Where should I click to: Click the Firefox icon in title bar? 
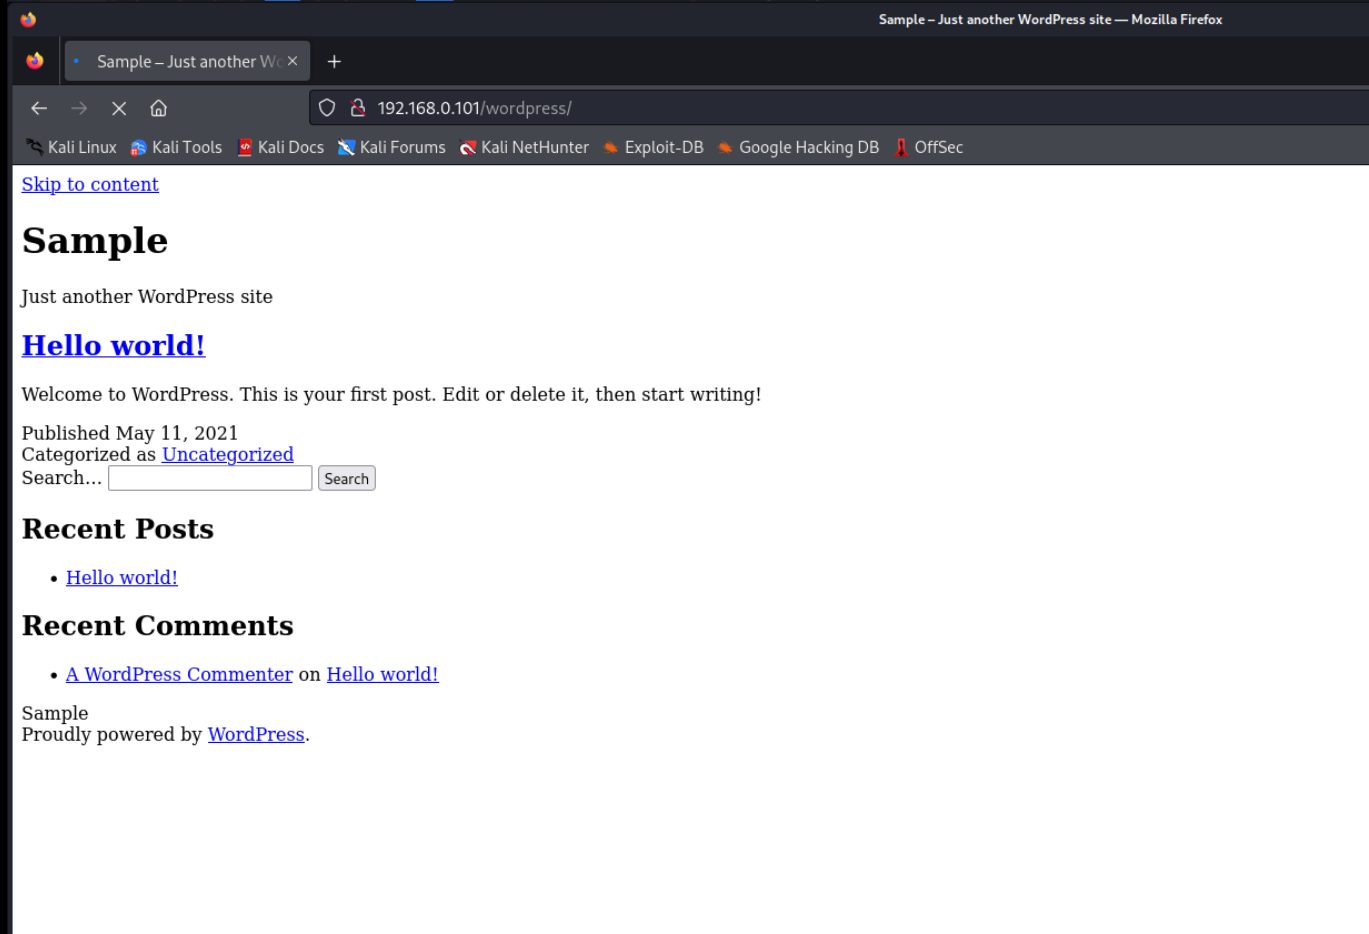(x=28, y=19)
